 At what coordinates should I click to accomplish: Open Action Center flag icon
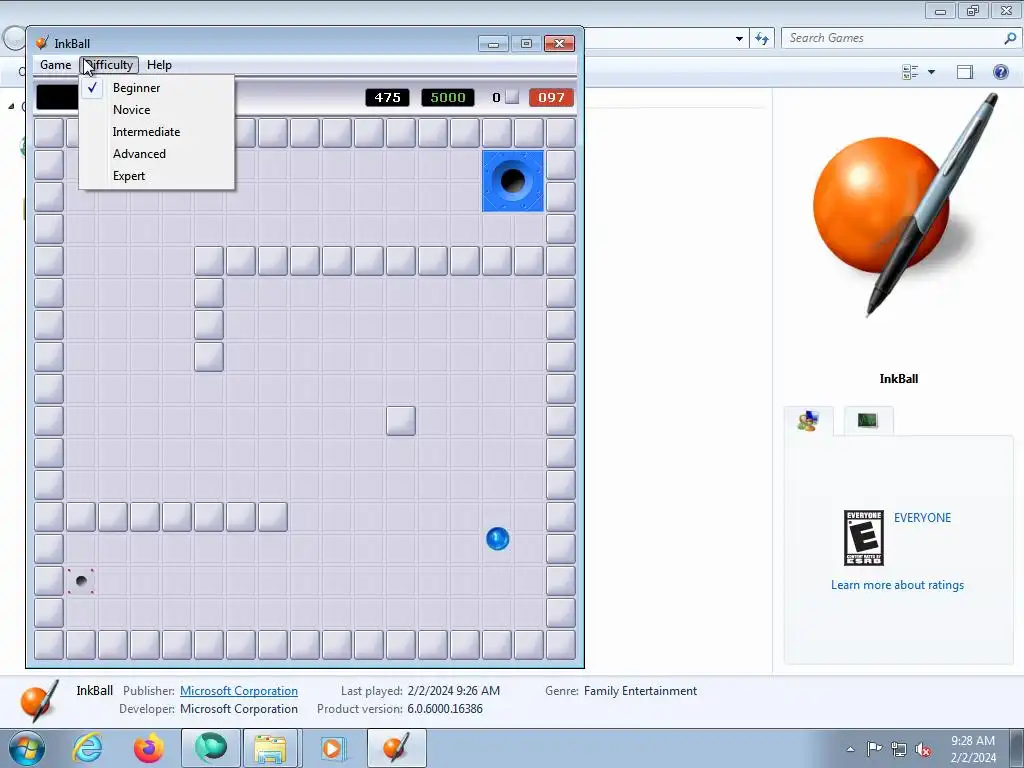pyautogui.click(x=874, y=749)
